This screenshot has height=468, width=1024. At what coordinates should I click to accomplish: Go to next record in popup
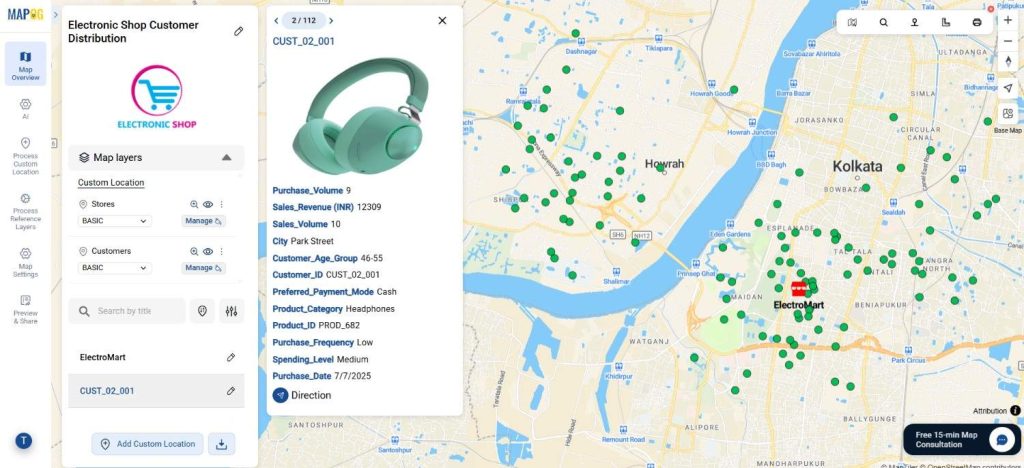pos(331,21)
